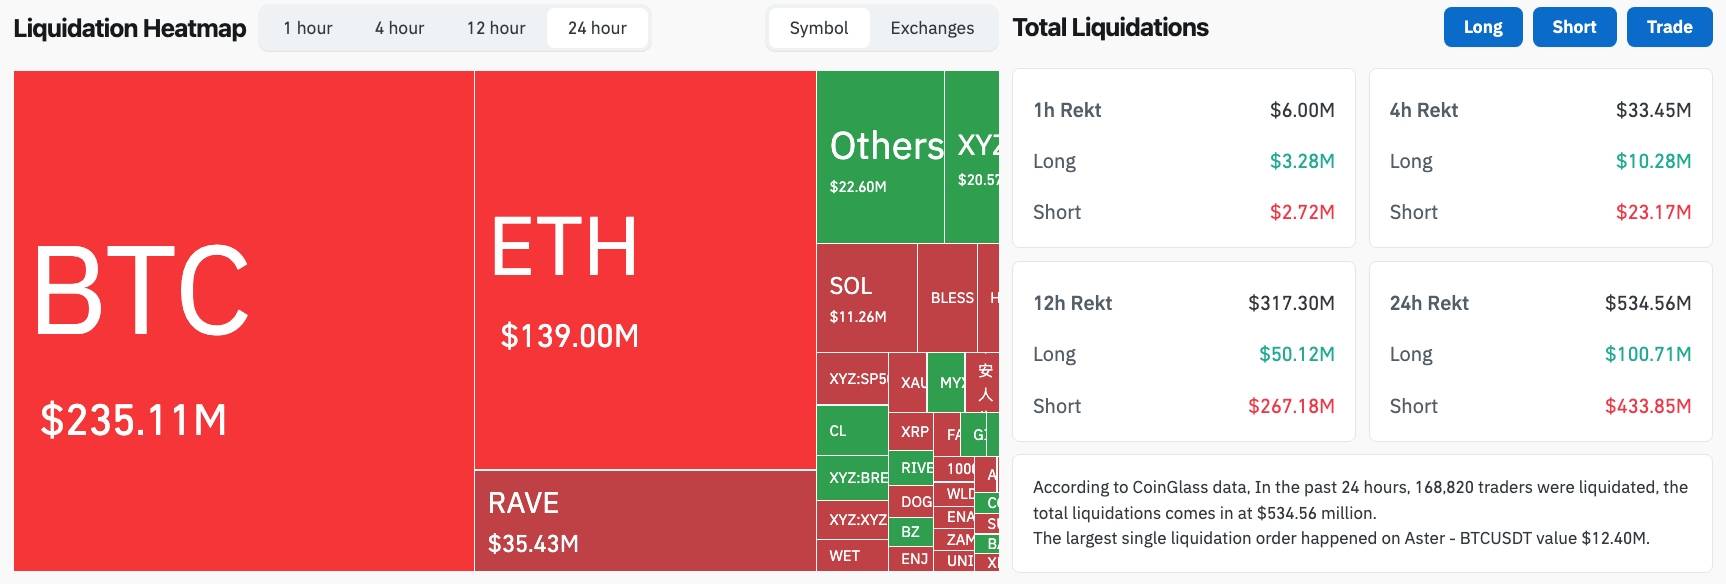Select the 12 hour timeframe

coord(497,28)
